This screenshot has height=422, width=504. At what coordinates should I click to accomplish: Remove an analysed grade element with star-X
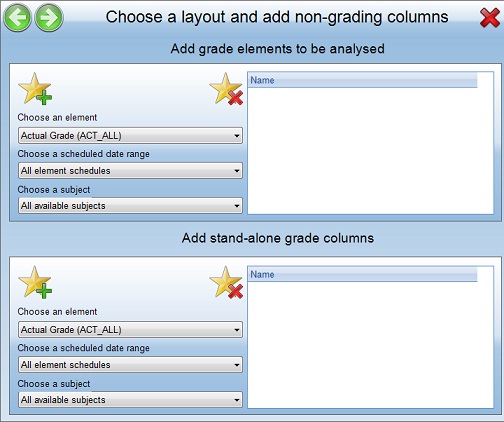coord(226,89)
